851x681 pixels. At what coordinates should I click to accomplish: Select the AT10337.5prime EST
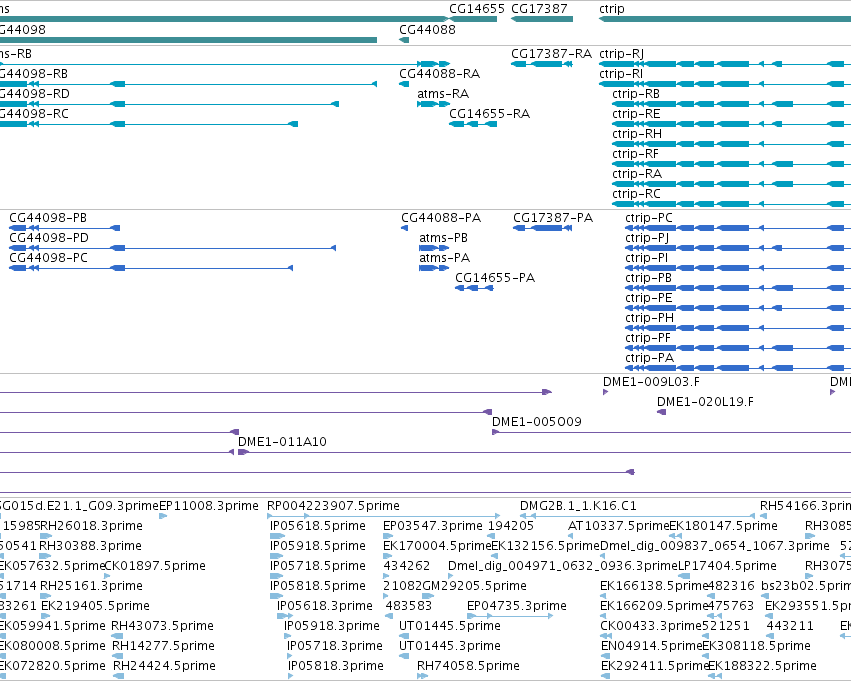(570, 536)
